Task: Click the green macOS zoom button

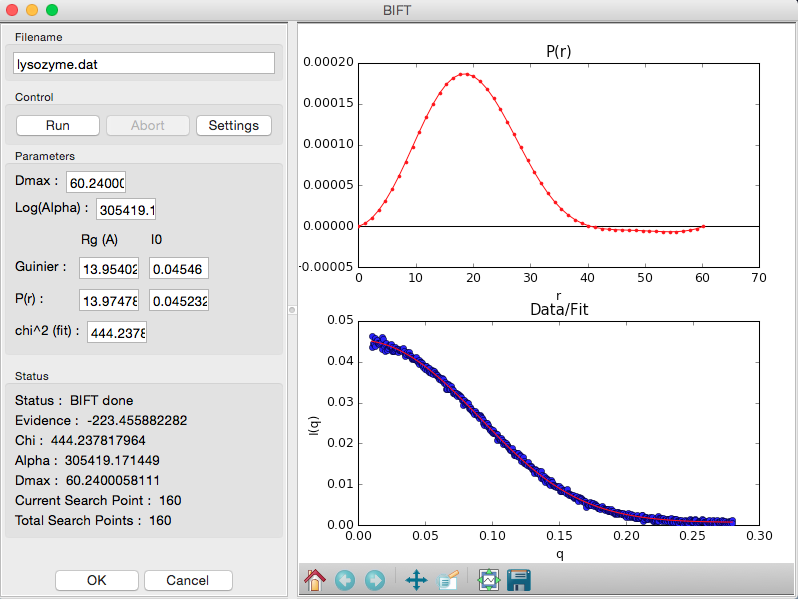Action: tap(52, 10)
